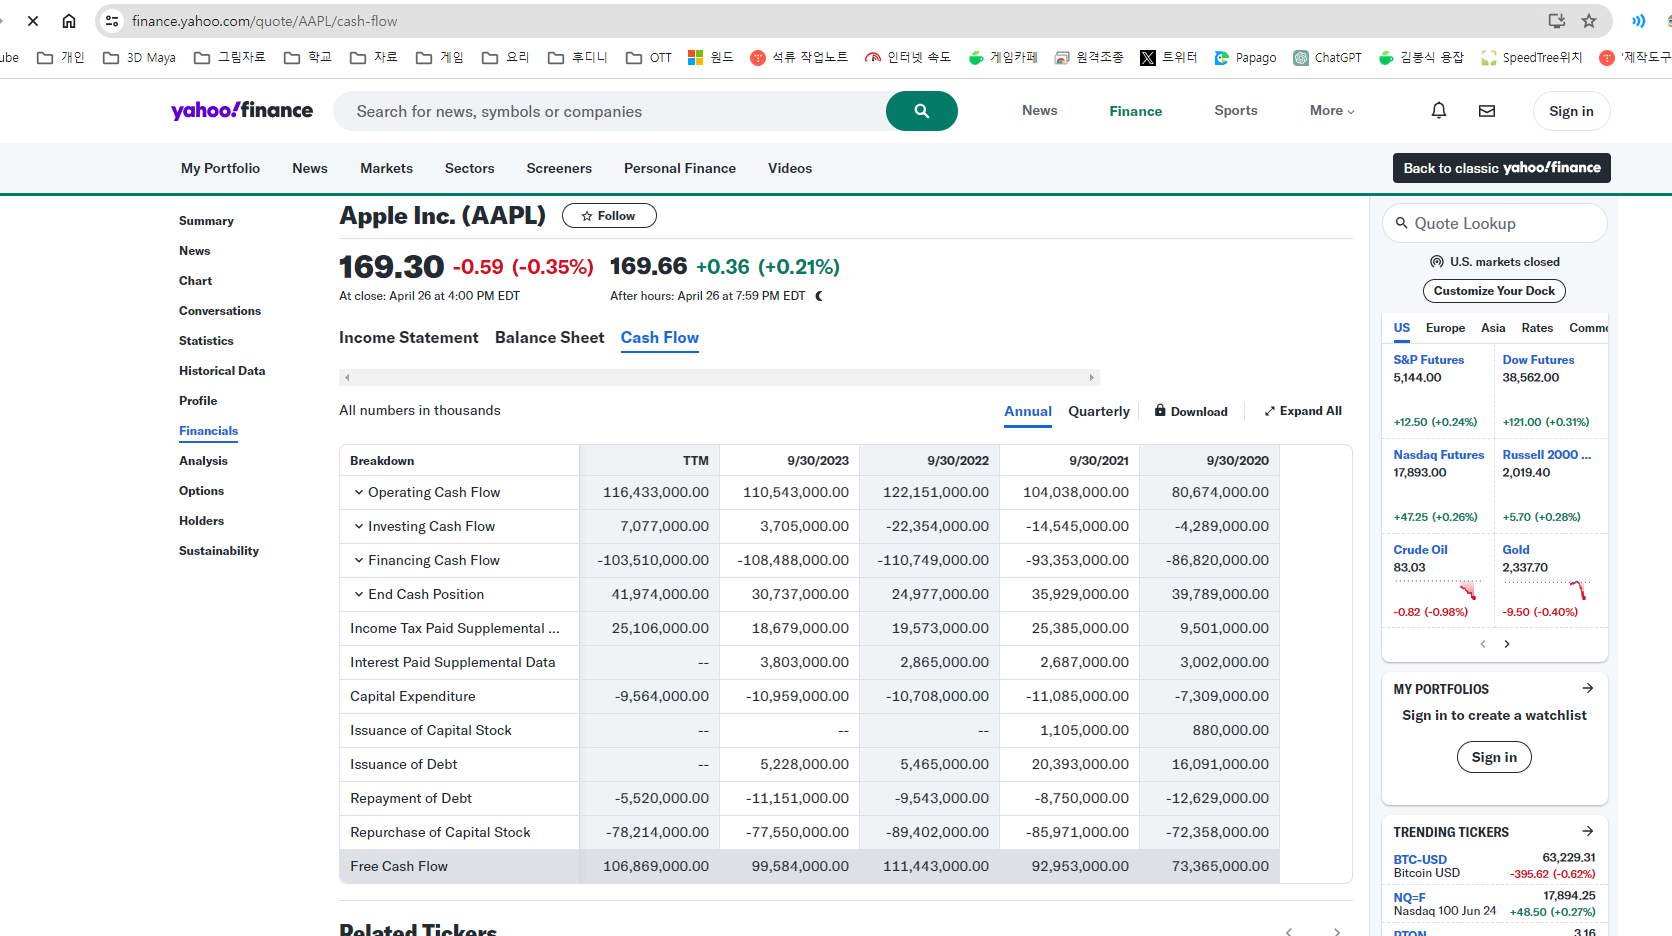Switch to Balance Sheet tab

(549, 338)
